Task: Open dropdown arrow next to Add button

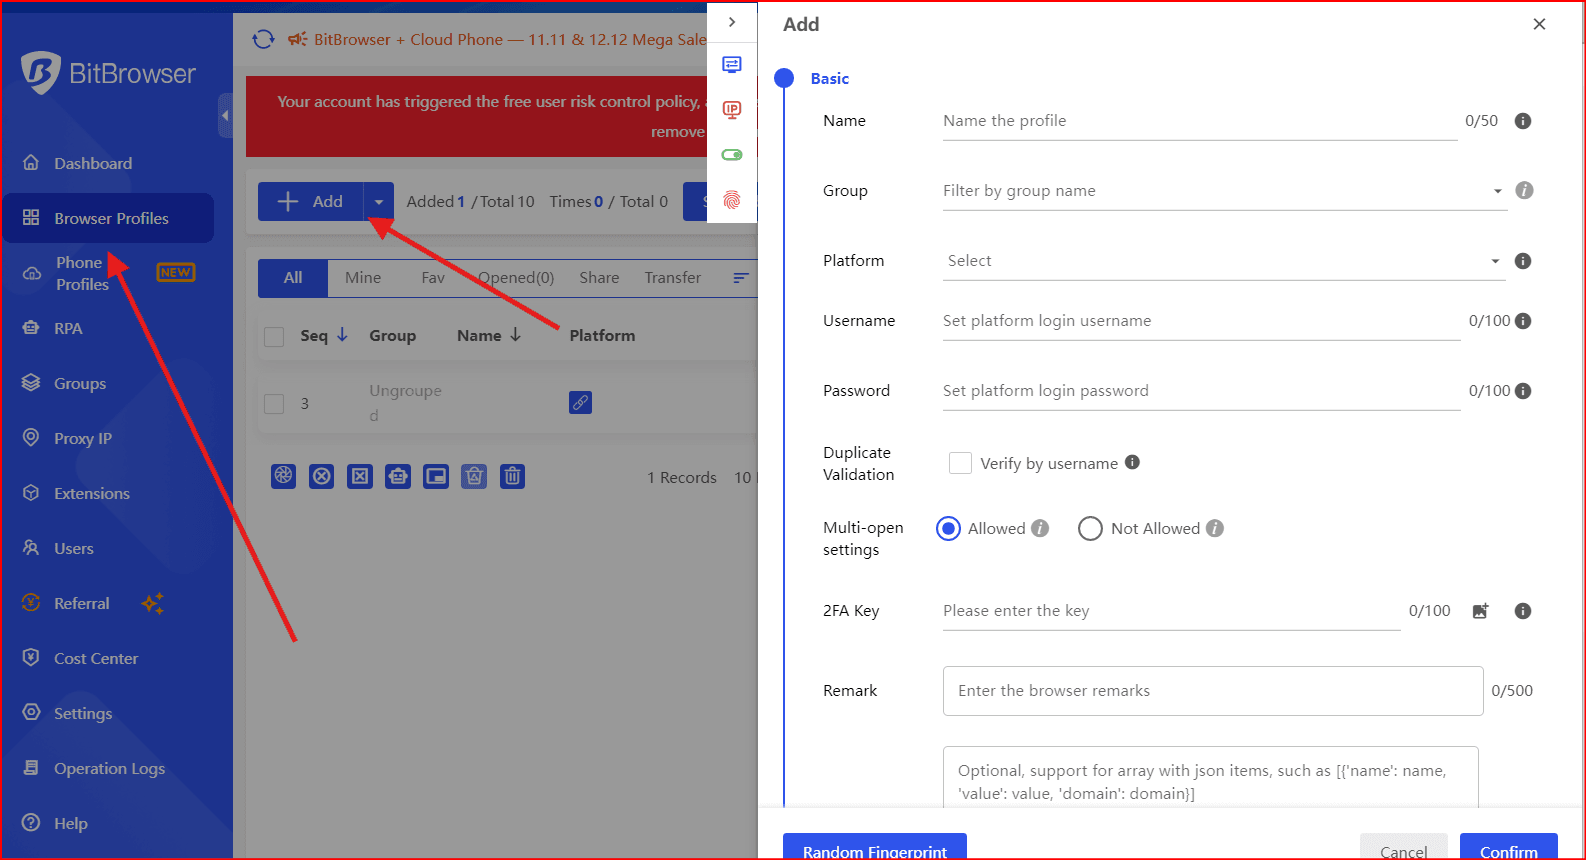Action: 378,202
